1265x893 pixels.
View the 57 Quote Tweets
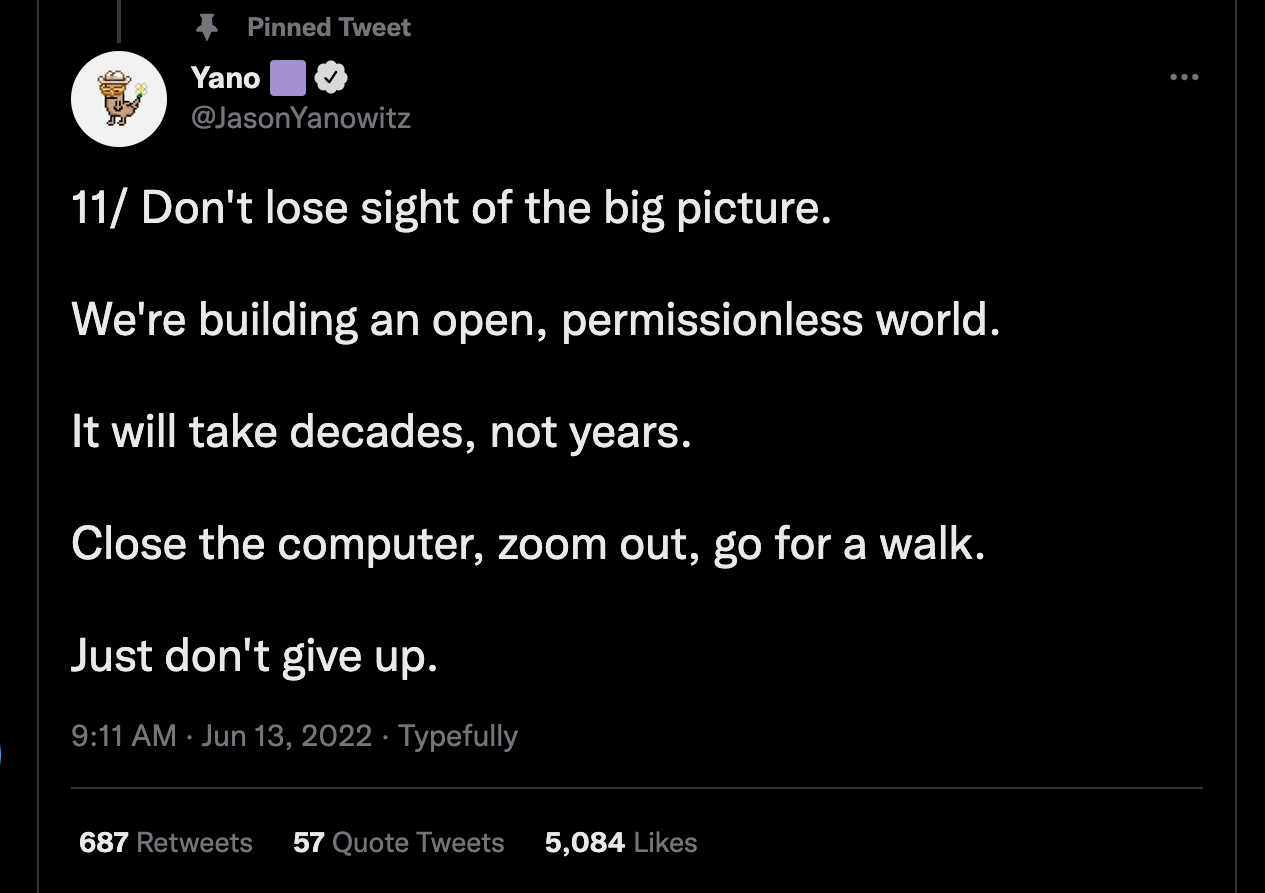click(x=399, y=842)
